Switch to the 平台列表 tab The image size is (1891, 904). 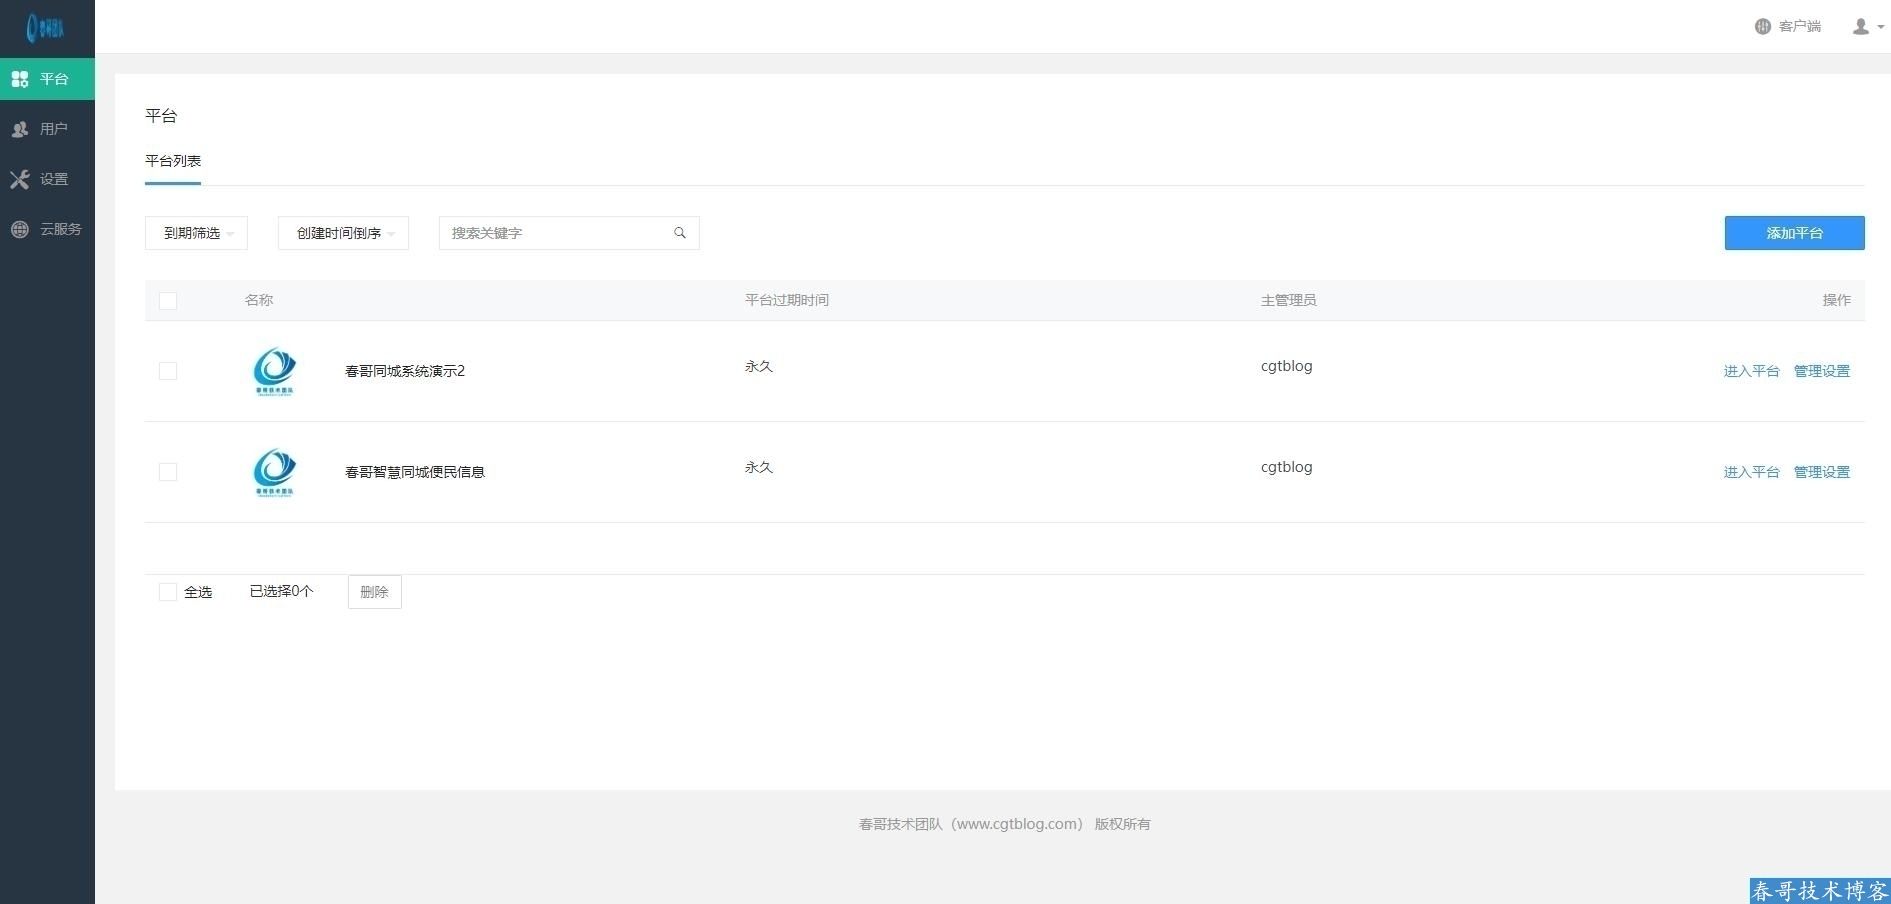coord(173,161)
